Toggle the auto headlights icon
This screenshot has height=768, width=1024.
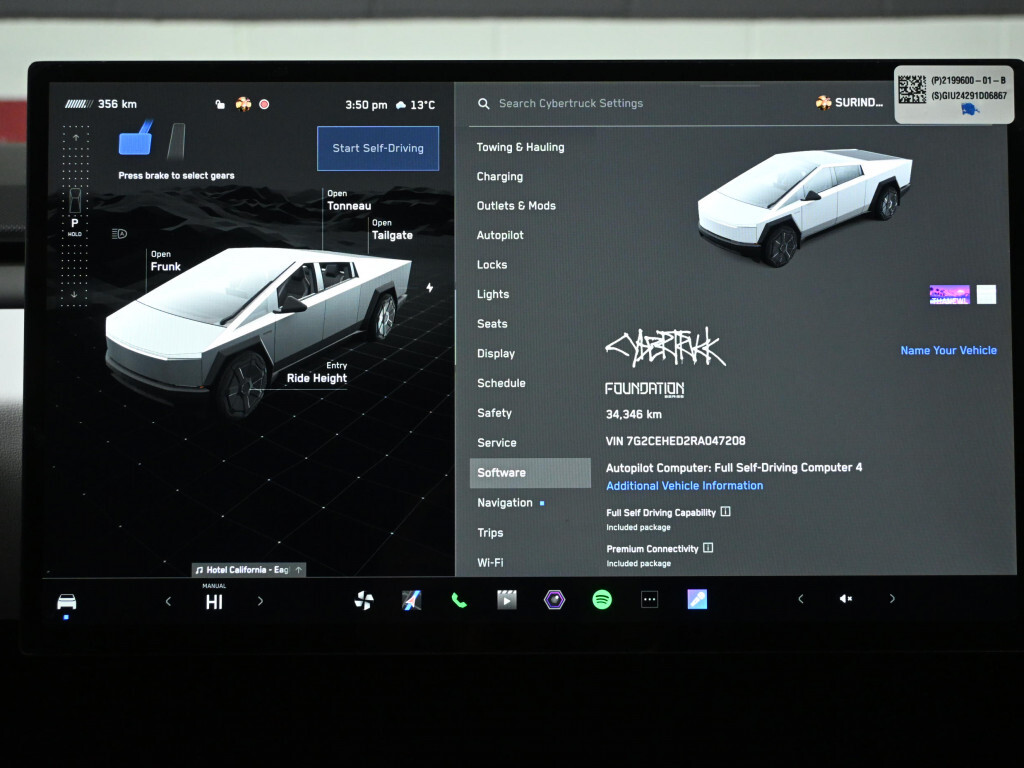pos(120,234)
